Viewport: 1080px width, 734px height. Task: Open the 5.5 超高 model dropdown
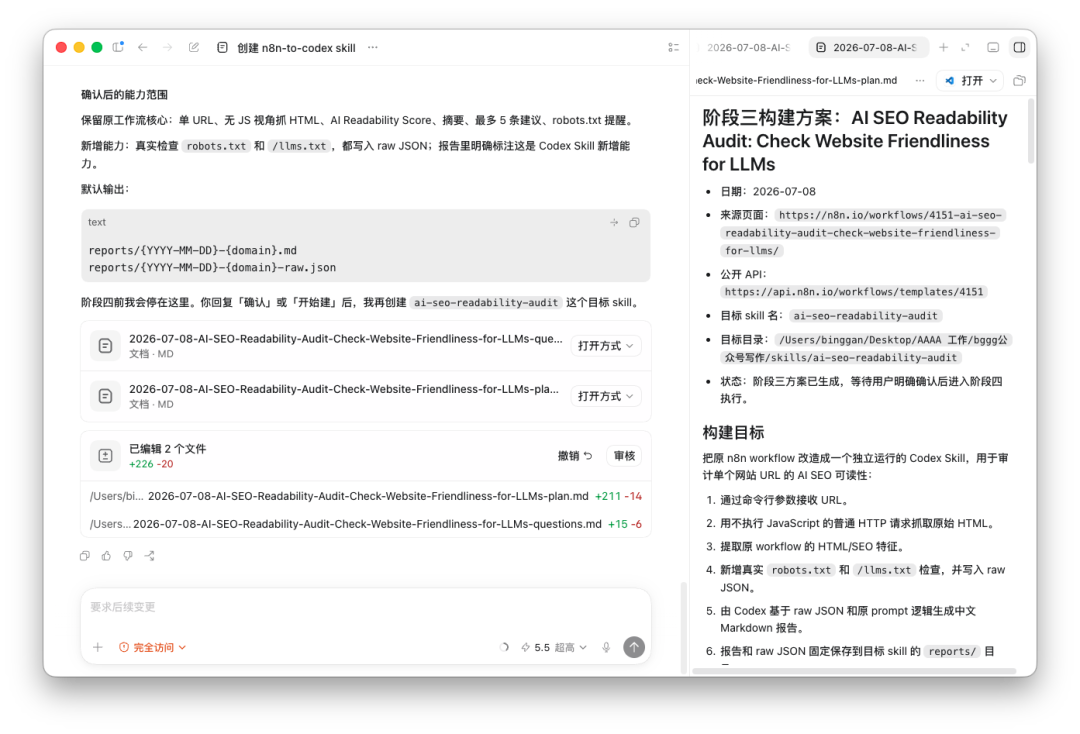(x=554, y=647)
